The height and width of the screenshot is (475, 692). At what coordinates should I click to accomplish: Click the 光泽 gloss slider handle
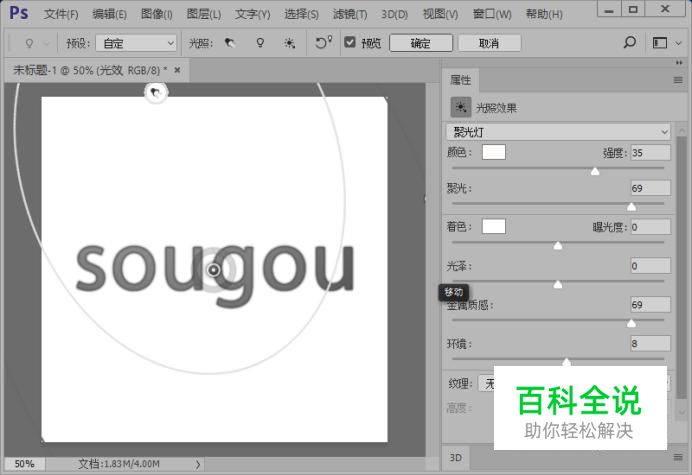558,284
